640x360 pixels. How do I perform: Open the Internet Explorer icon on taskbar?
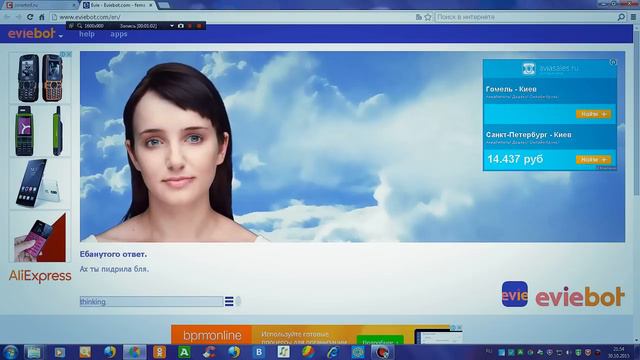click(x=333, y=352)
